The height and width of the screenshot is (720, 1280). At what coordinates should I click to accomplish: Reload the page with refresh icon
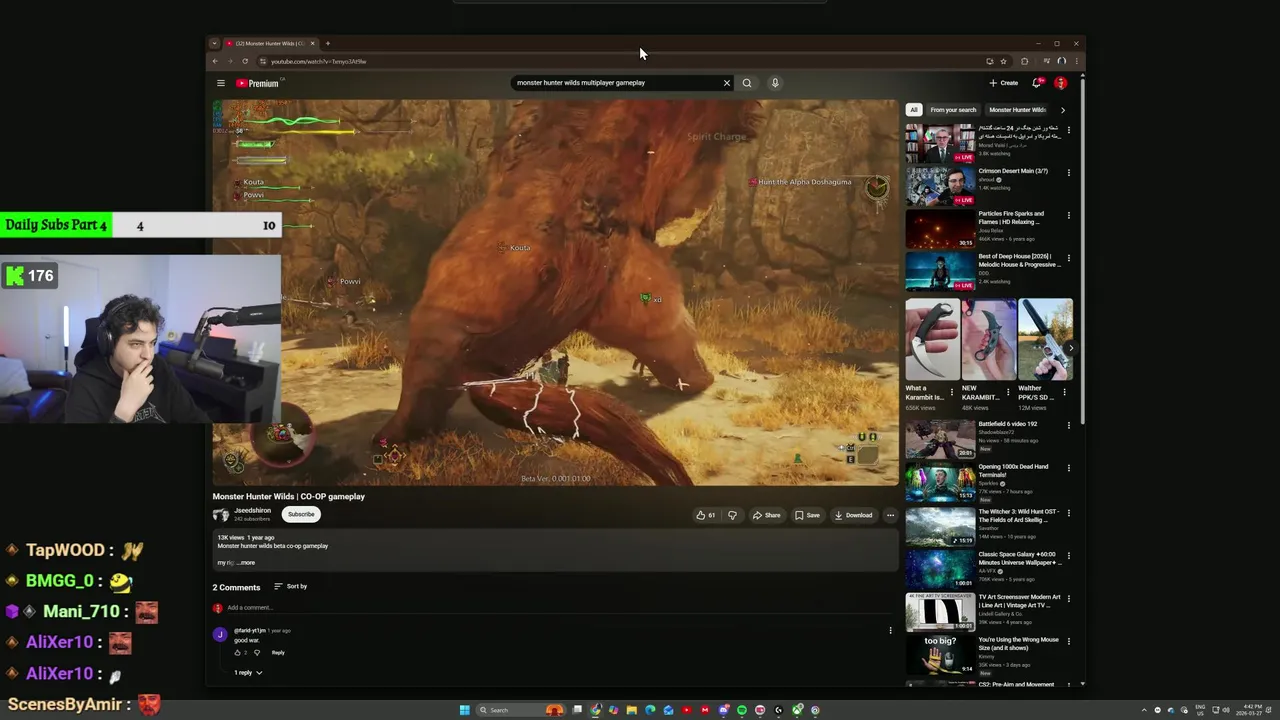click(x=245, y=61)
